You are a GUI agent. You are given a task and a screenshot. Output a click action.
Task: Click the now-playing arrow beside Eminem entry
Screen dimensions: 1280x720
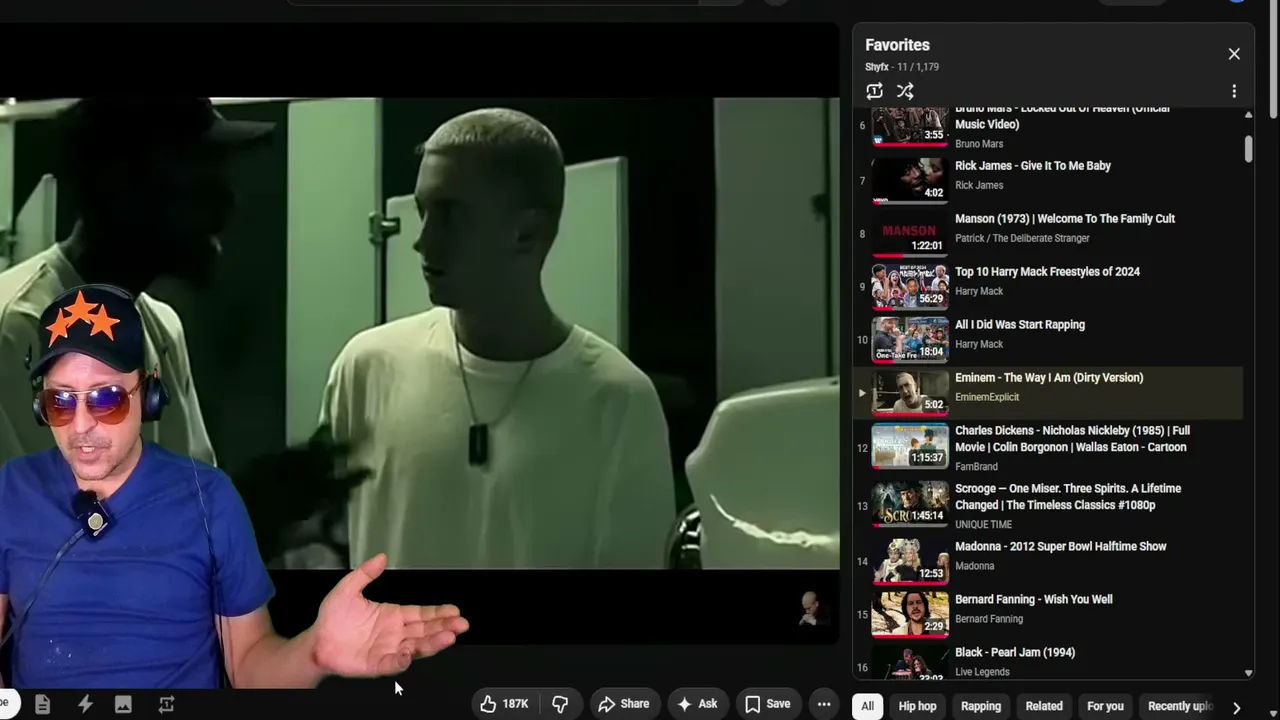862,393
